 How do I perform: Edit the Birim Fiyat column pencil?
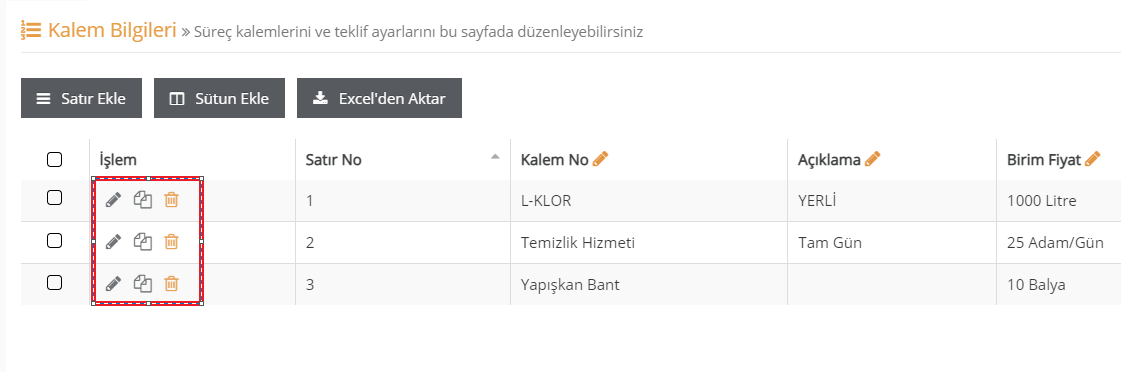[x=1092, y=159]
